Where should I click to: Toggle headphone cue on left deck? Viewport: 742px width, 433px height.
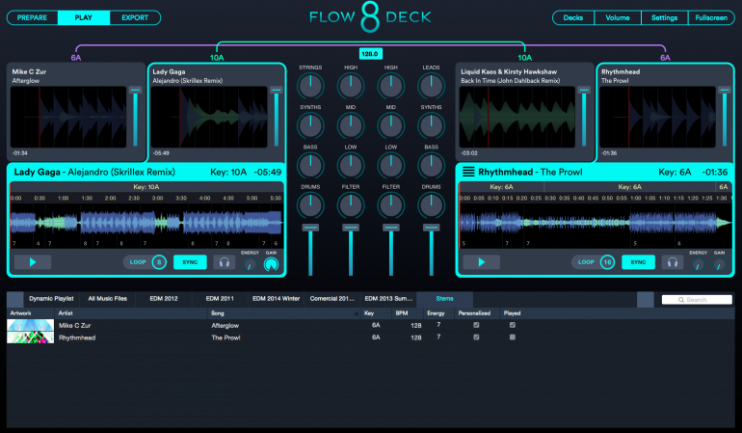[x=223, y=262]
